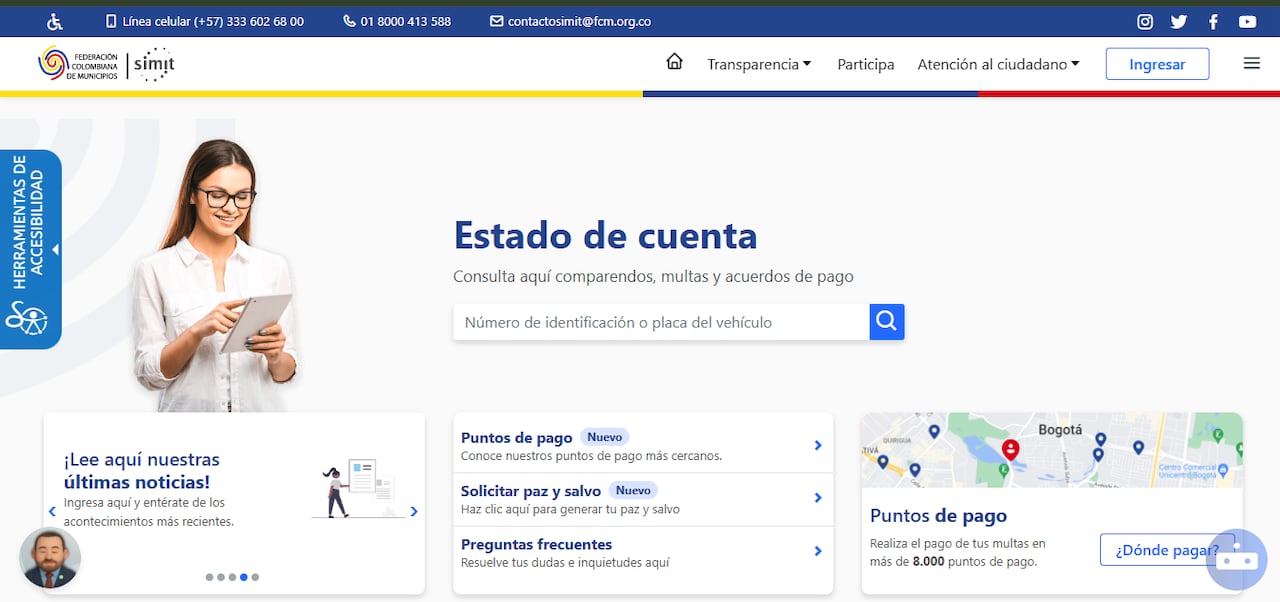Open the Facebook icon in the top bar
Screen dimensions: 1280x602
tap(1212, 20)
